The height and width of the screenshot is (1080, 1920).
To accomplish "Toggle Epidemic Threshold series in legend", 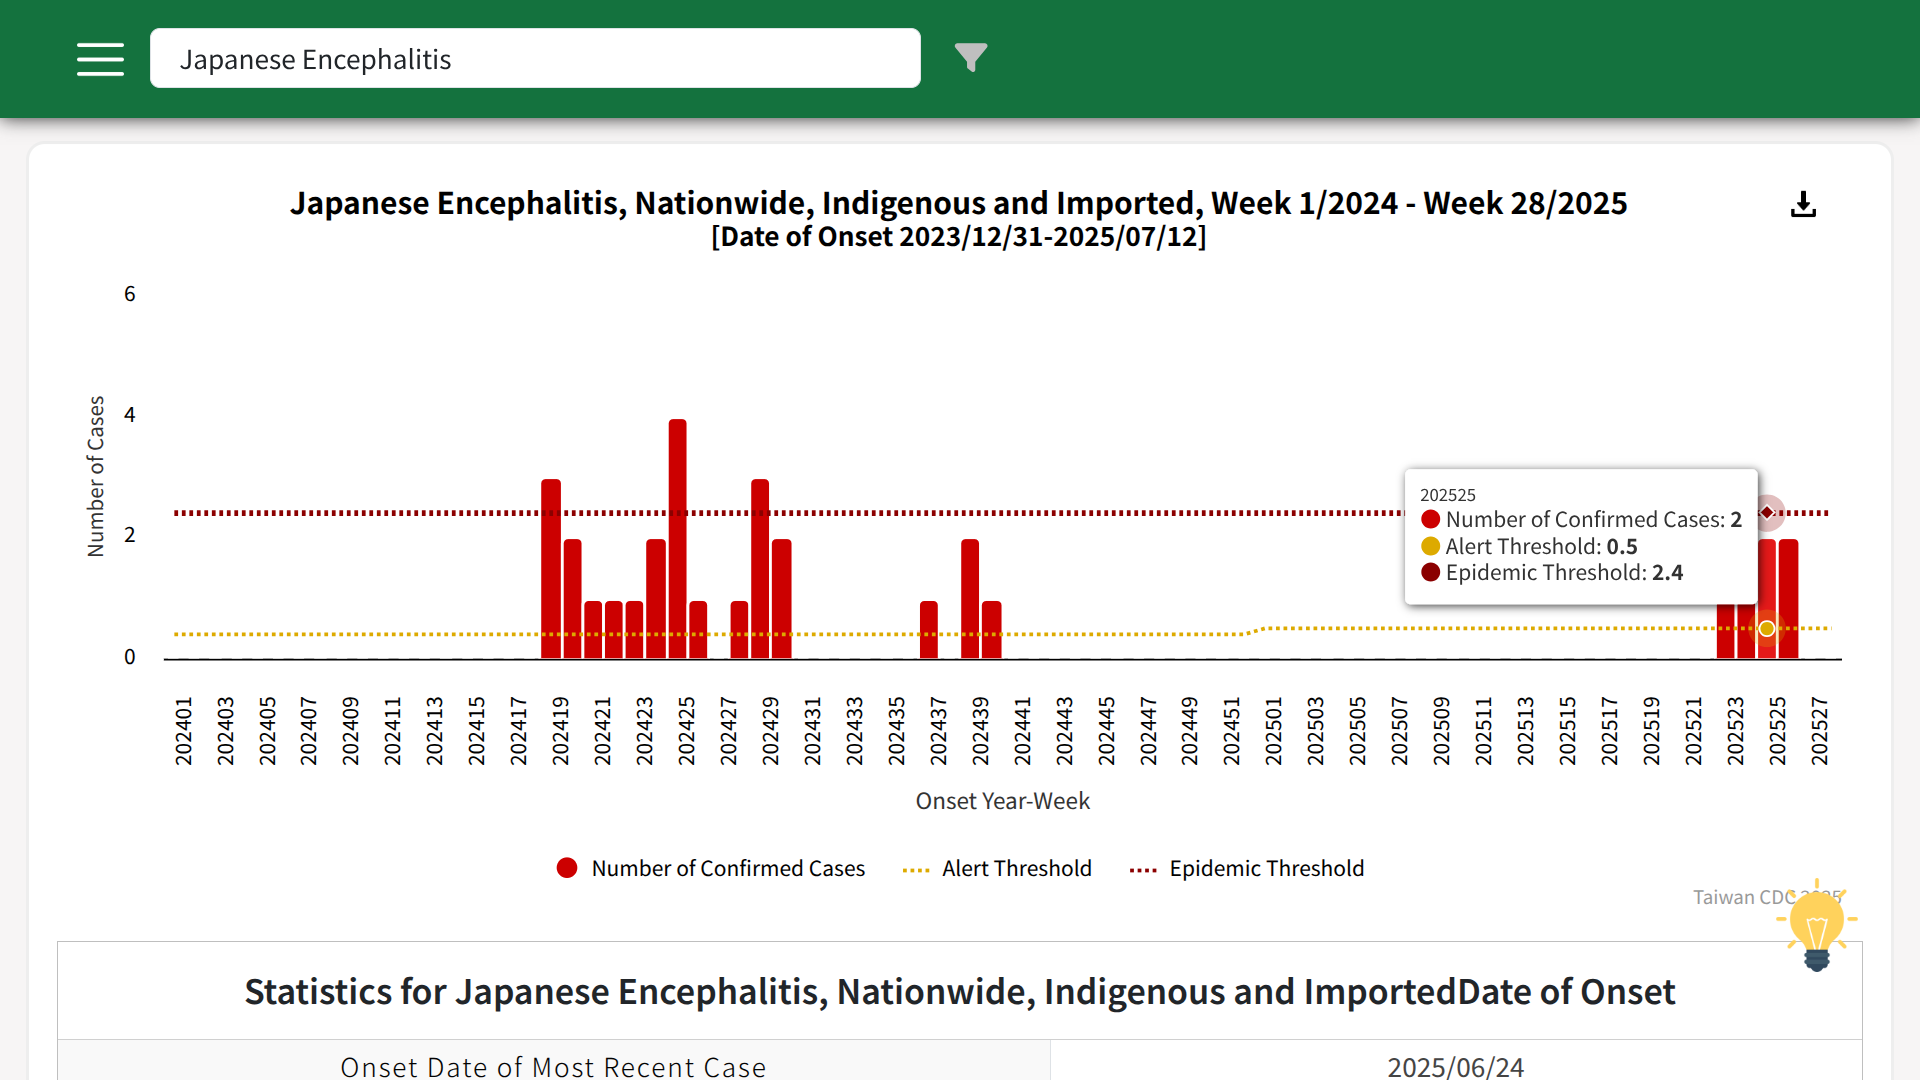I will click(1266, 868).
